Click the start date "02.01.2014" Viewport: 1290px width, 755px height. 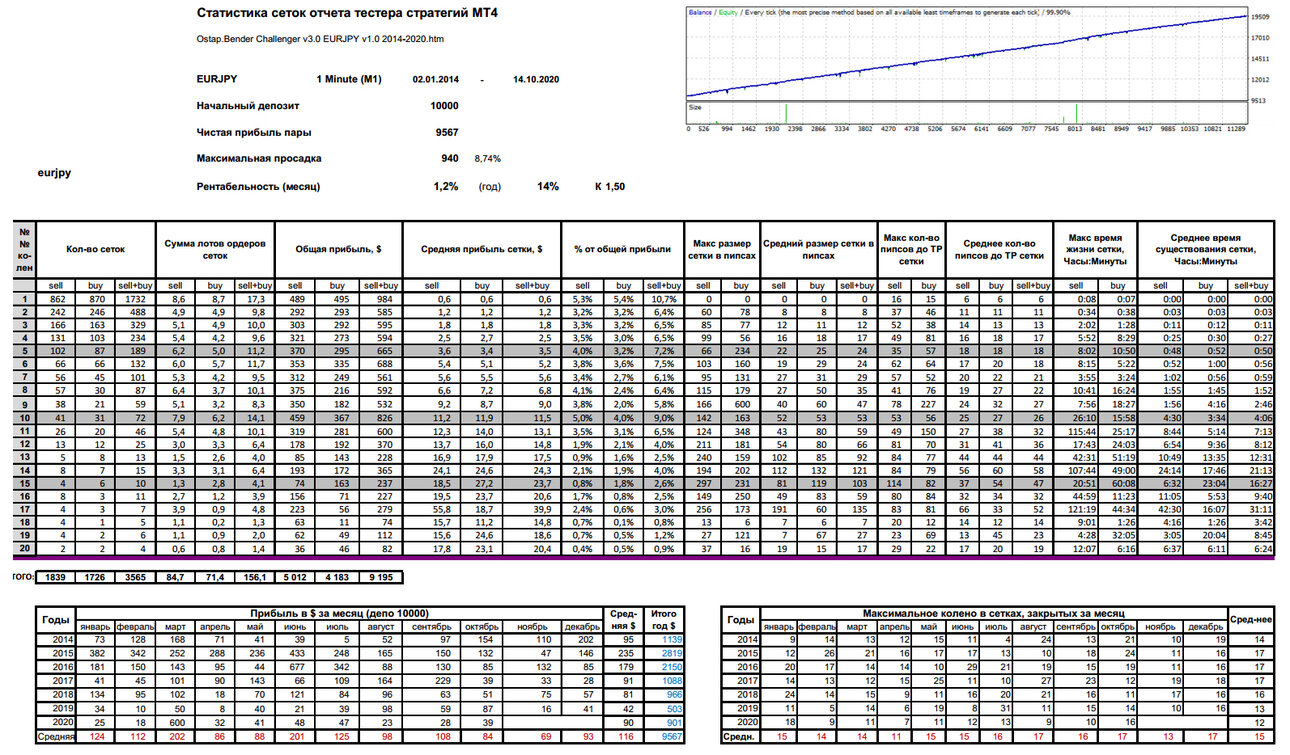(435, 79)
